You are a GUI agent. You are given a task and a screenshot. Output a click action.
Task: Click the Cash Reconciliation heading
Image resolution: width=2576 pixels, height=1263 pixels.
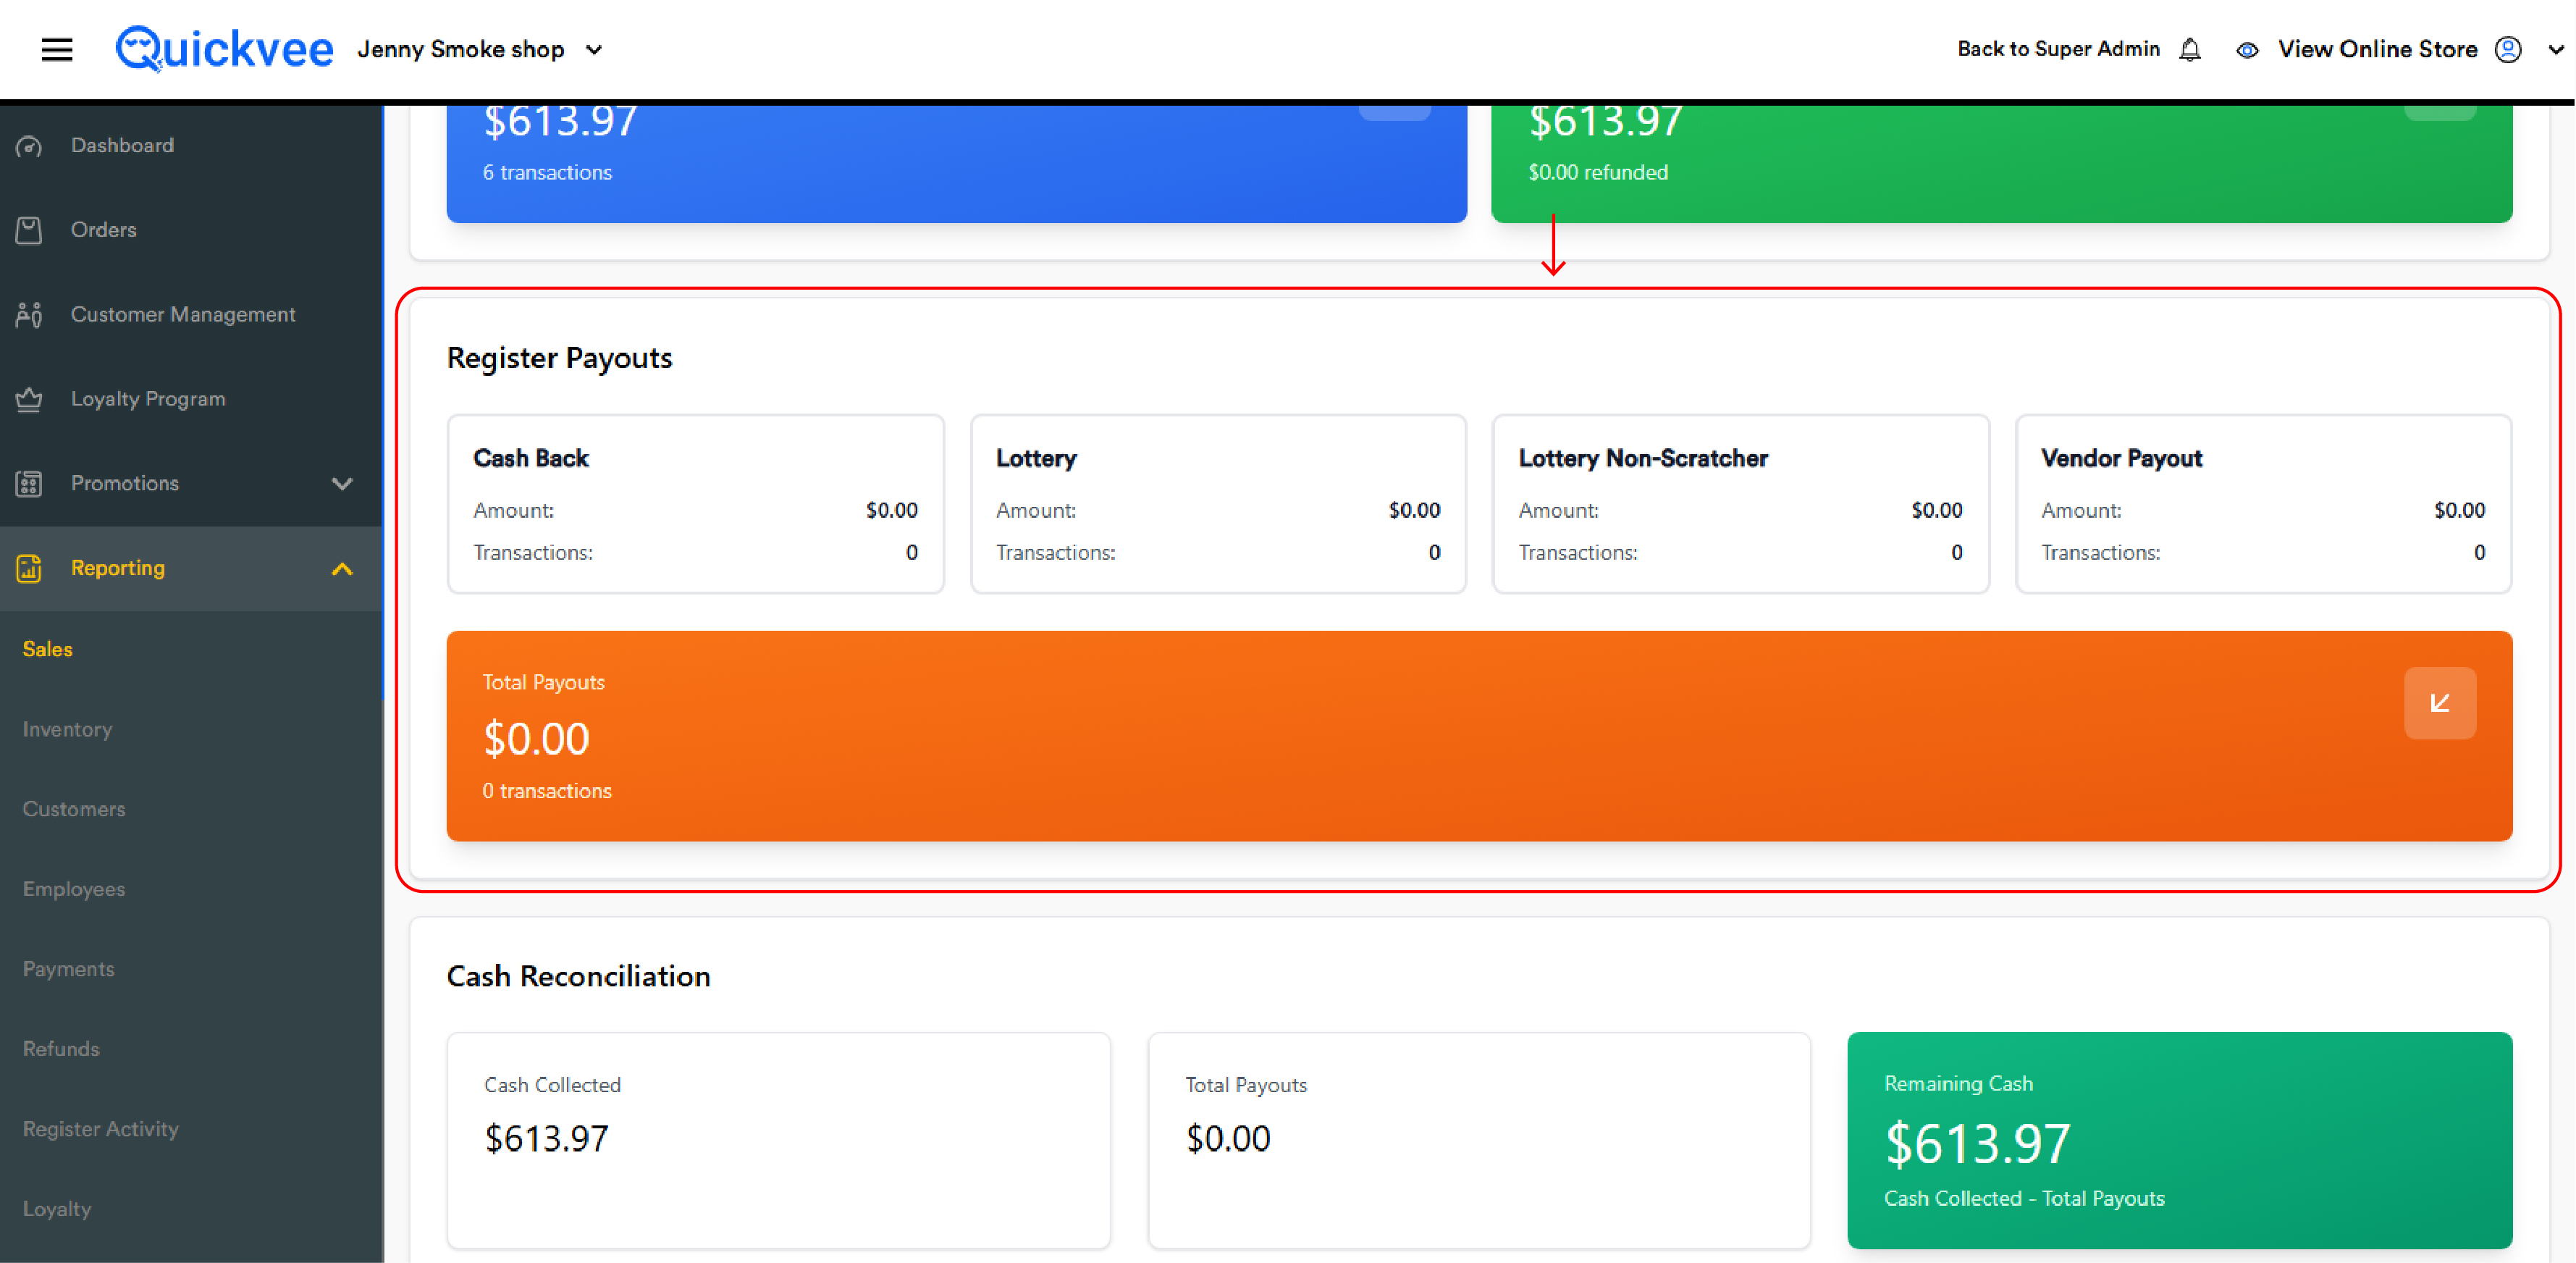point(578,976)
